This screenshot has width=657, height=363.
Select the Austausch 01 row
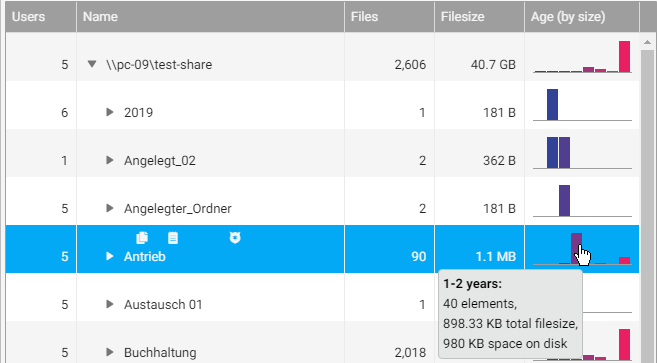322,297
